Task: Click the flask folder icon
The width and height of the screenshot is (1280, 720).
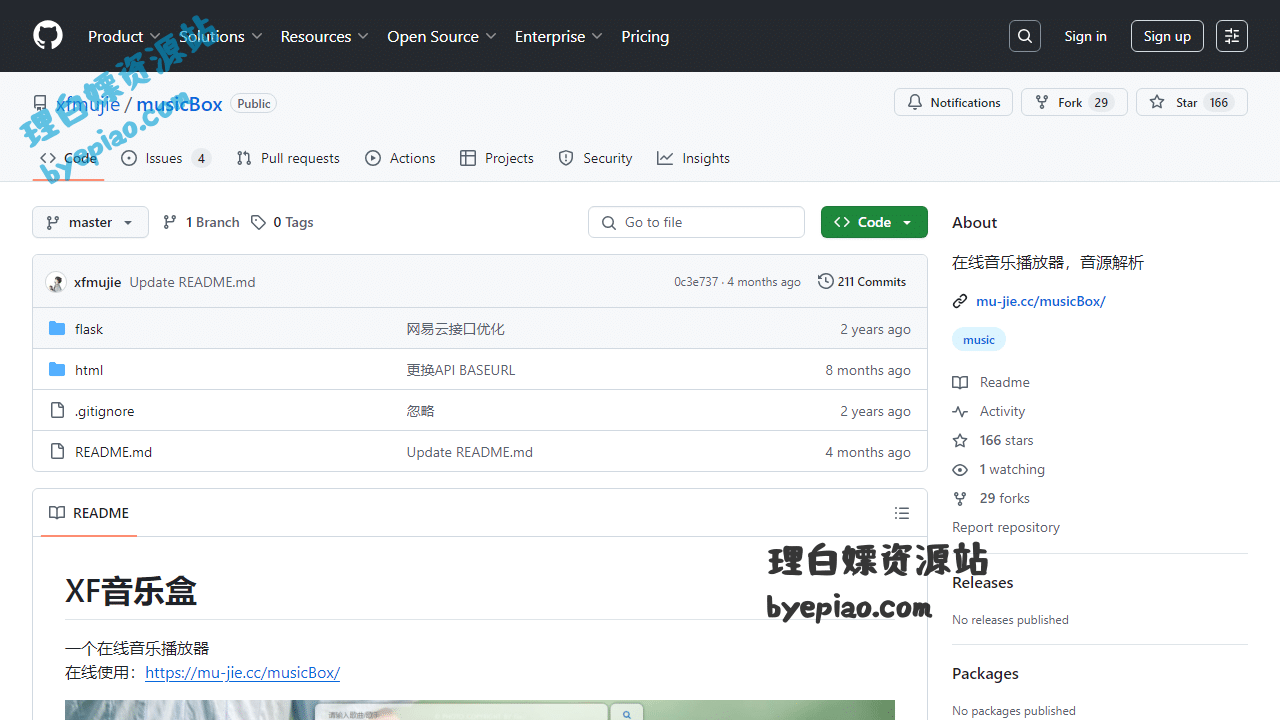Action: click(x=57, y=329)
